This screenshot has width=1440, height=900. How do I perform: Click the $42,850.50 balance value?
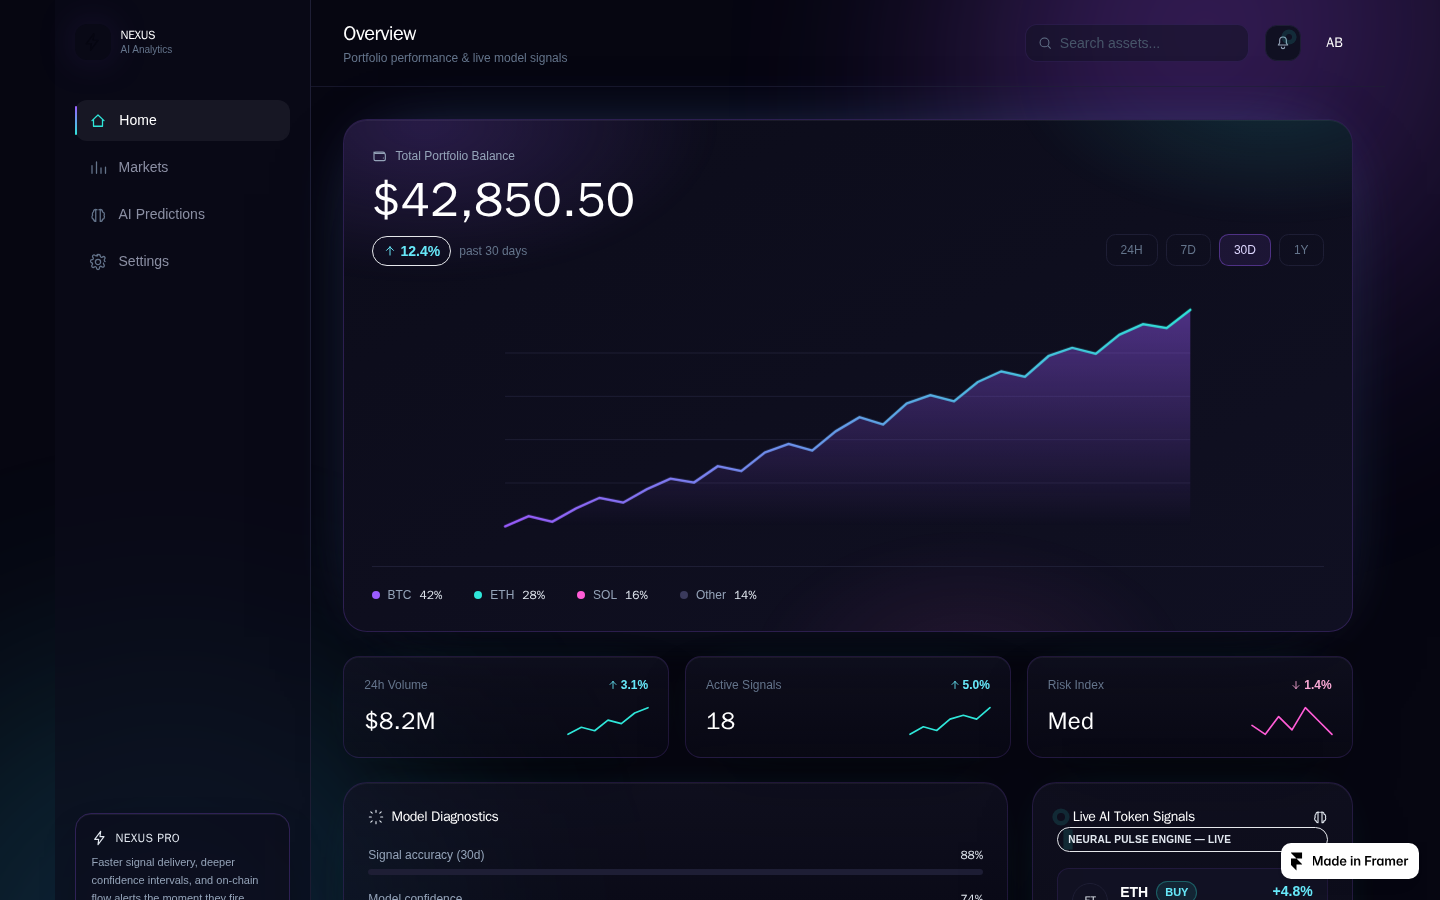tap(504, 200)
